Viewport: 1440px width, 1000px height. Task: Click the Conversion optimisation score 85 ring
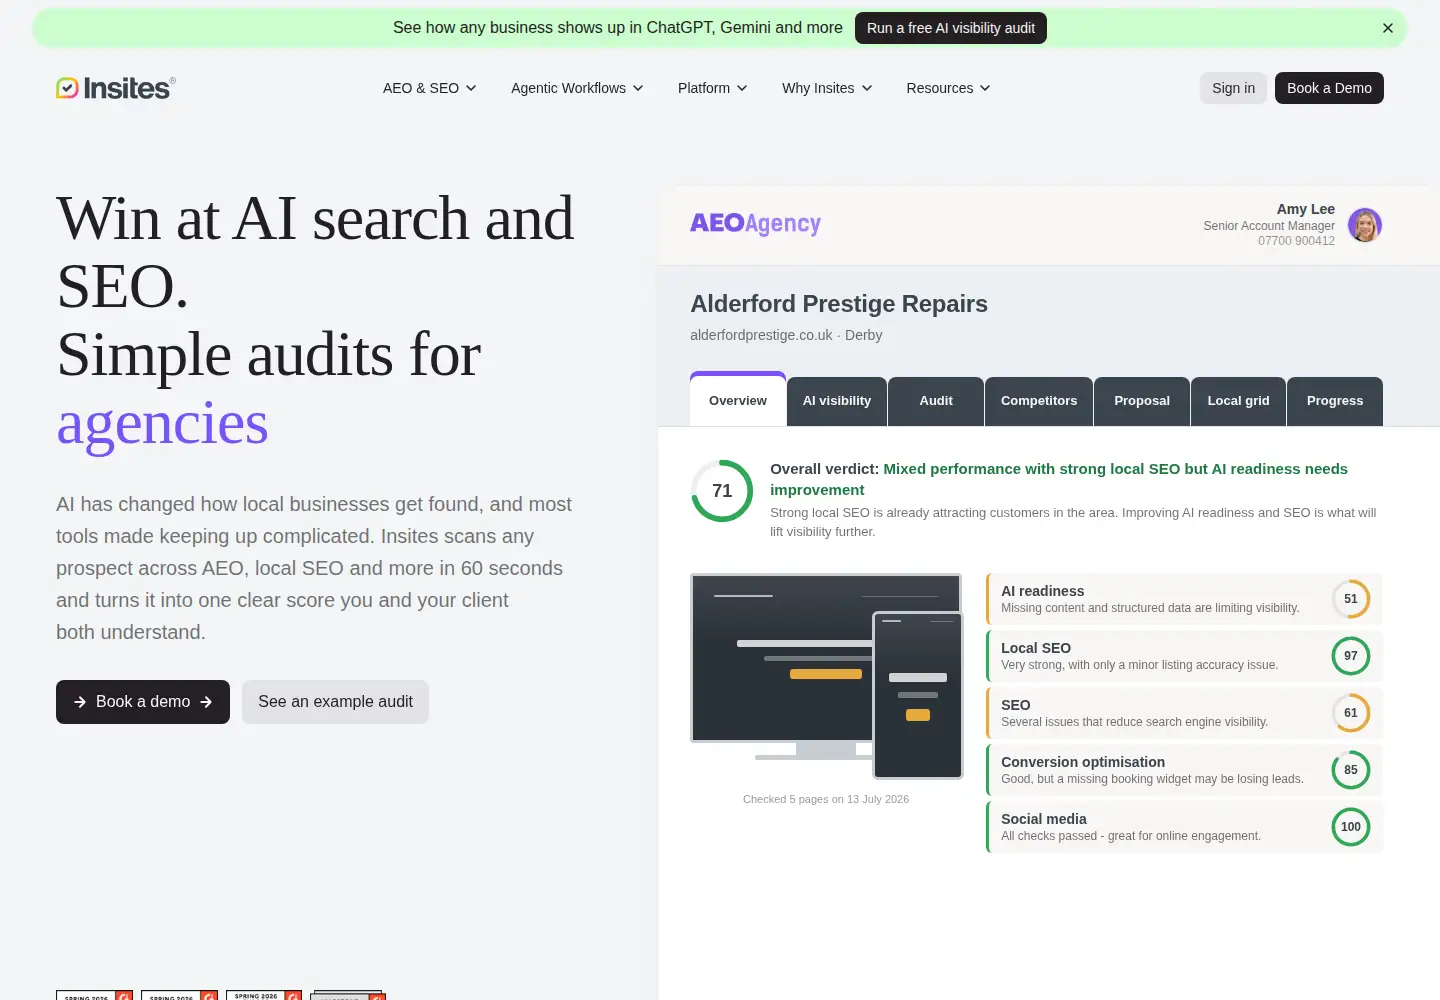(x=1351, y=770)
